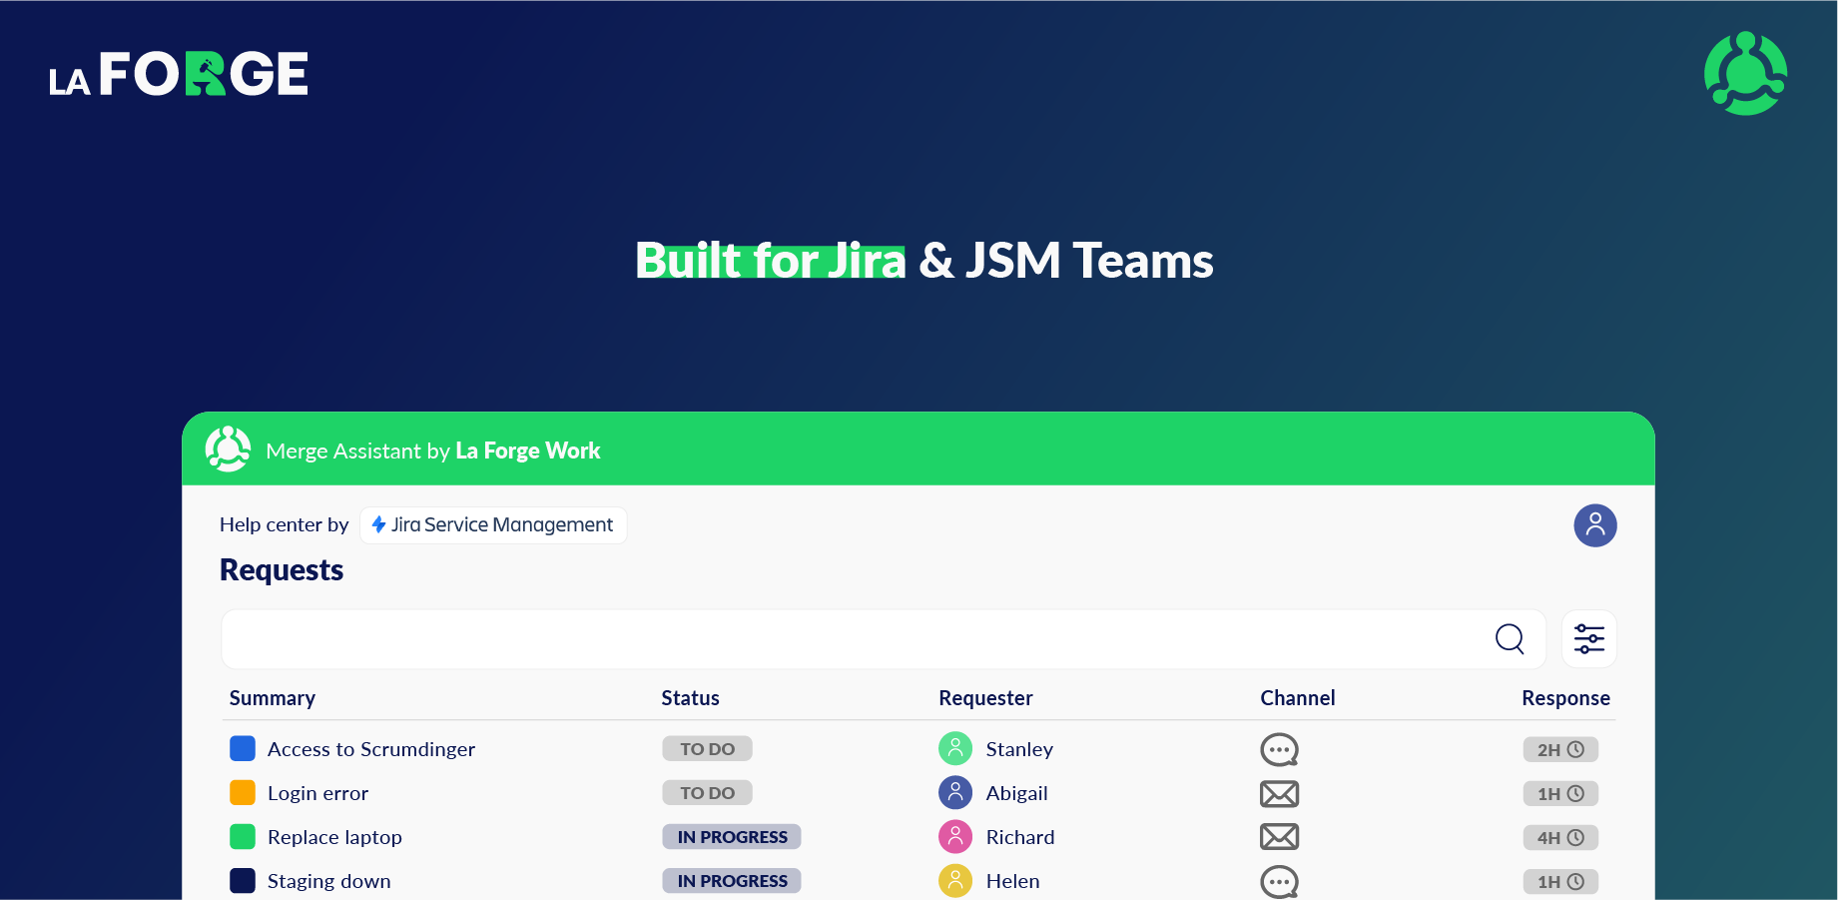1838x900 pixels.
Task: Click 1H response badge for Login error
Action: pyautogui.click(x=1560, y=793)
